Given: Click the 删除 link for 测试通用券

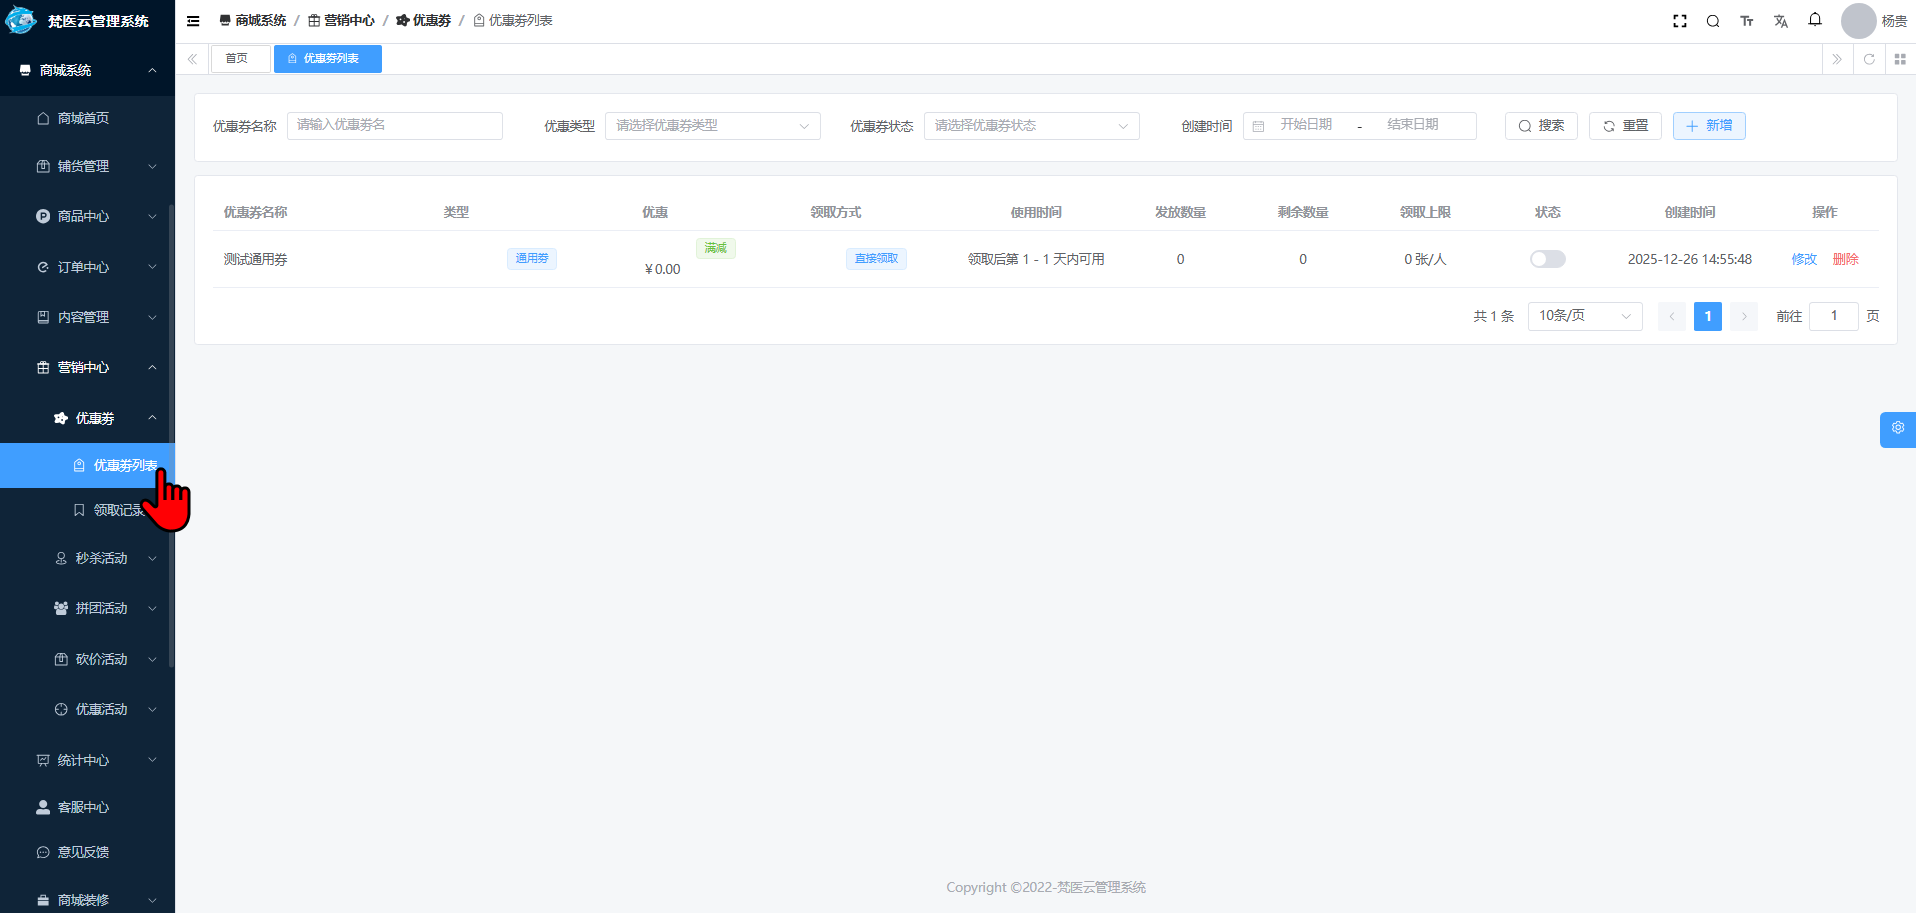Looking at the screenshot, I should pyautogui.click(x=1845, y=259).
